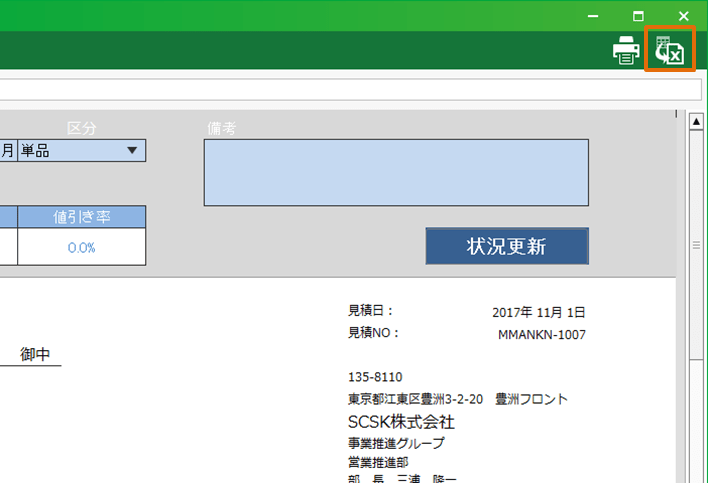Maximize the application window
Viewport: 708px width, 483px height.
click(x=638, y=16)
